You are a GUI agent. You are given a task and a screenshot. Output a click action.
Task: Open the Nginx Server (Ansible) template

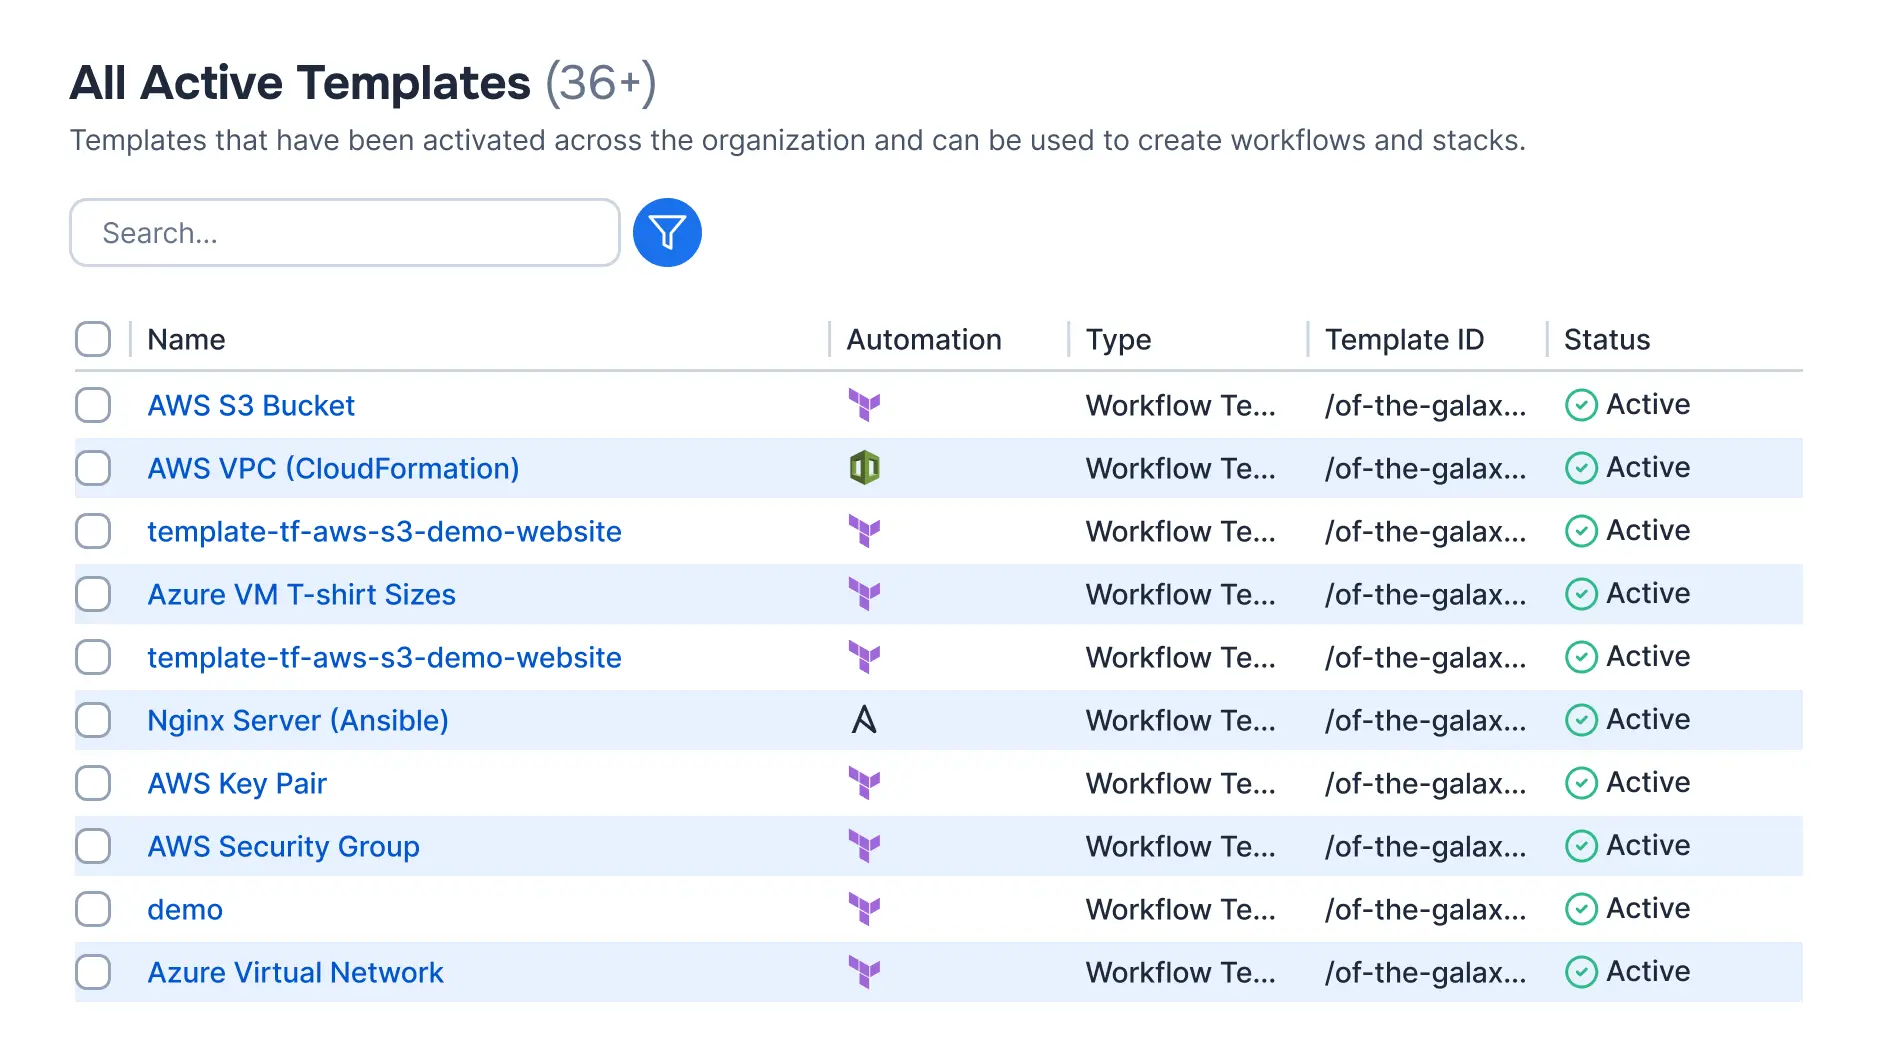(x=298, y=720)
